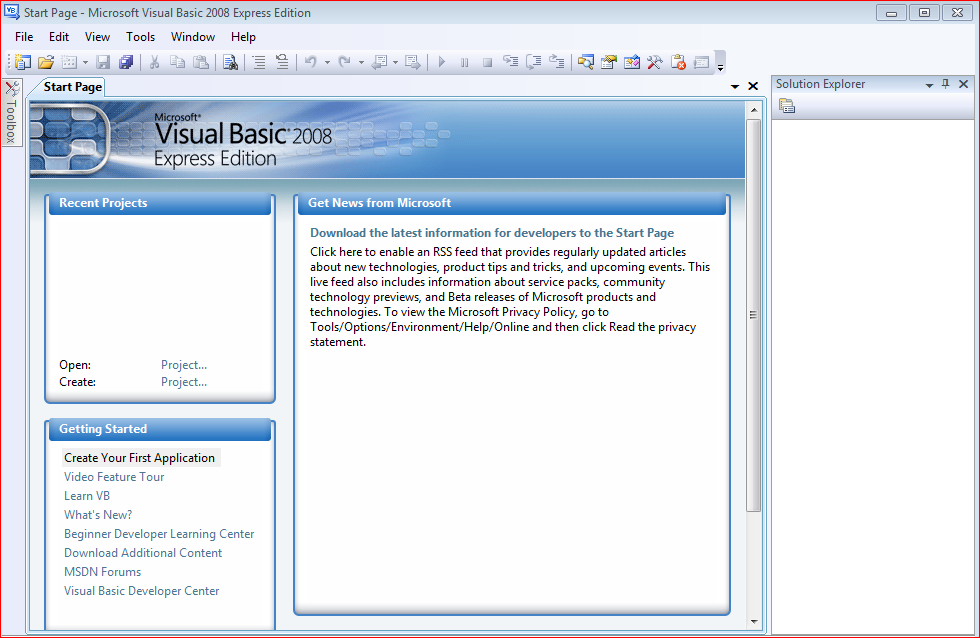This screenshot has width=980, height=638.
Task: Click the Navigate Forward icon
Action: point(412,62)
